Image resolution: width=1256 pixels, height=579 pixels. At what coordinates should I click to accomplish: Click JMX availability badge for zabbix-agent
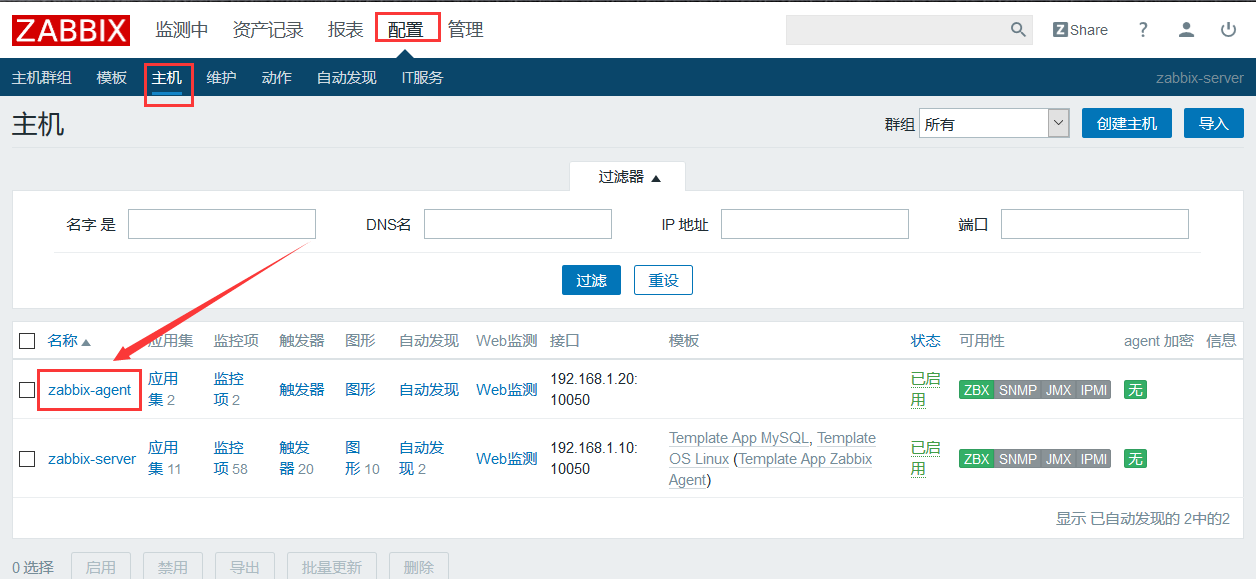click(1058, 390)
